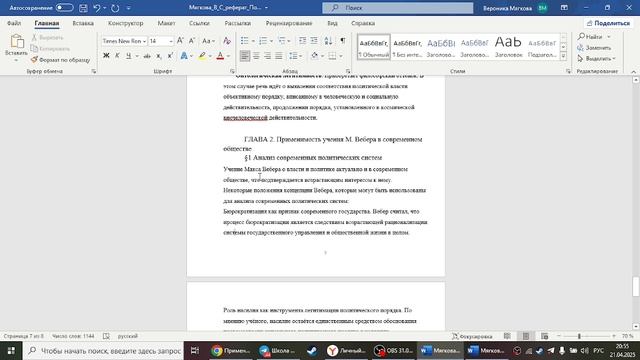The width and height of the screenshot is (640, 360).
Task: Click Заменить in Editing group
Action: [x=594, y=48]
